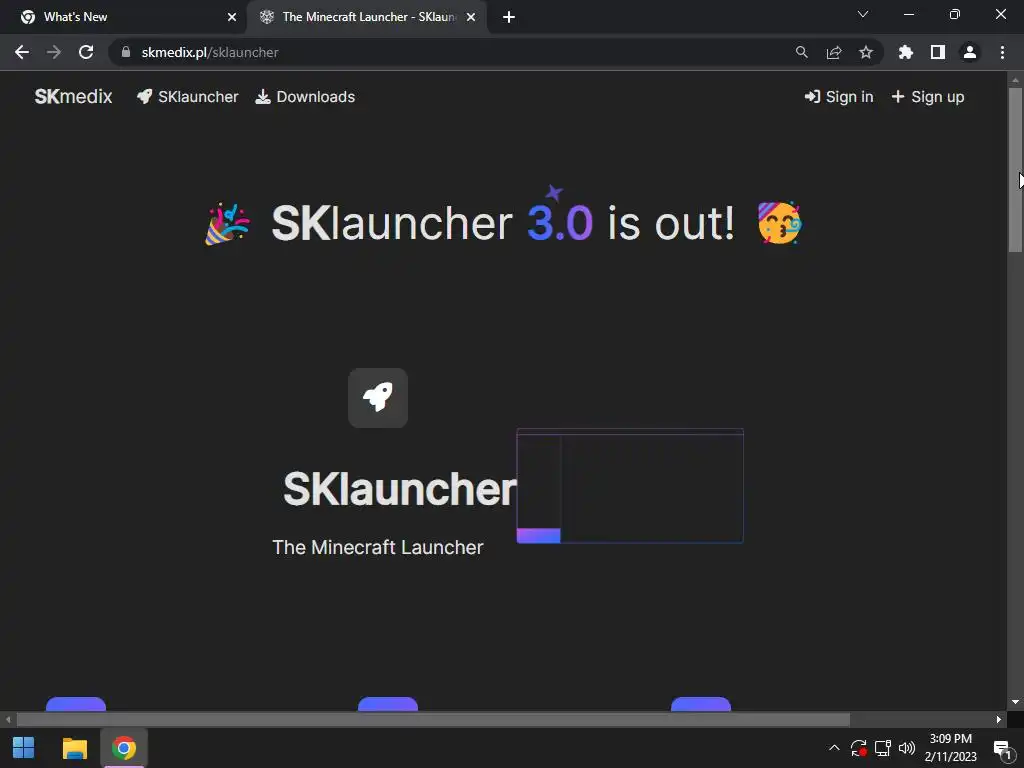Click the address bar URL field
1024x768 pixels.
pyautogui.click(x=457, y=52)
